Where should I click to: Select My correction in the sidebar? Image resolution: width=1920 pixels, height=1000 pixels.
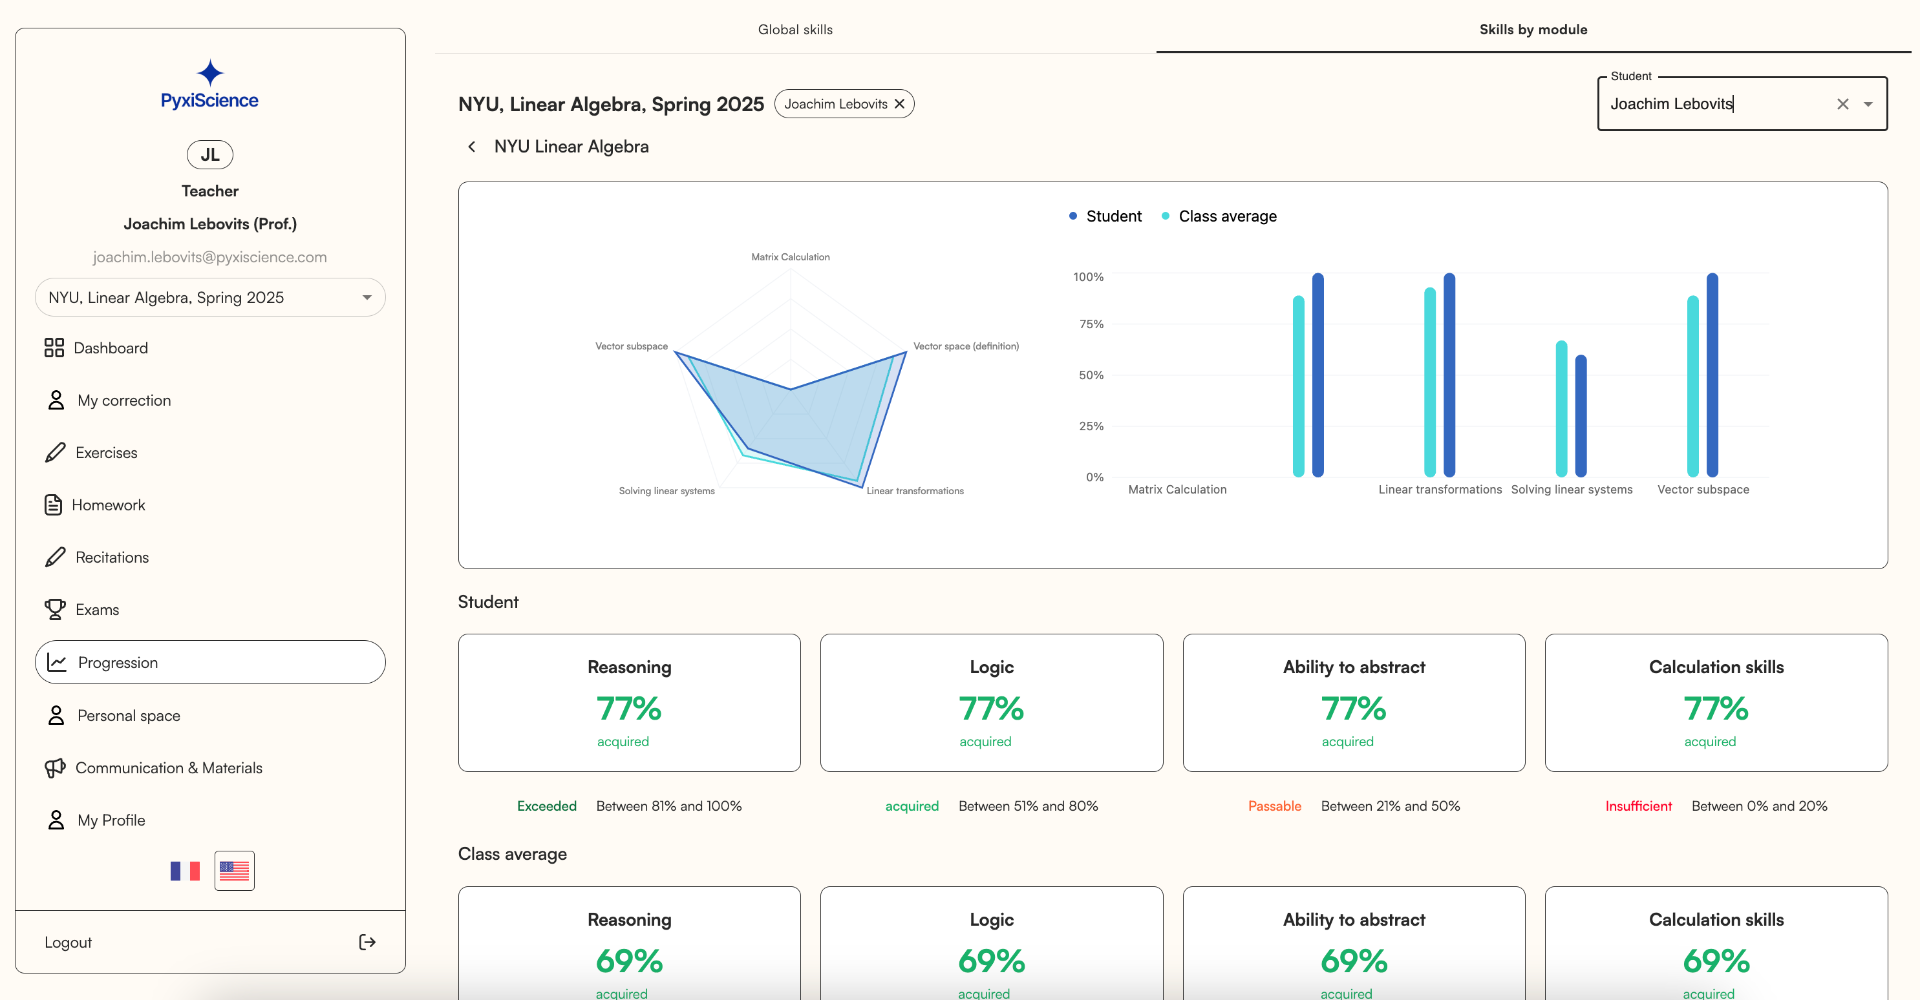(x=124, y=400)
